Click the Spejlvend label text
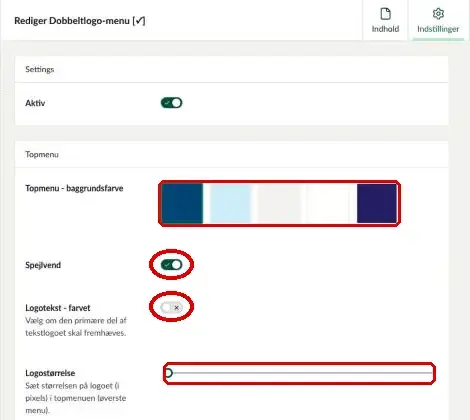Viewport: 470px width, 420px height. tap(43, 265)
